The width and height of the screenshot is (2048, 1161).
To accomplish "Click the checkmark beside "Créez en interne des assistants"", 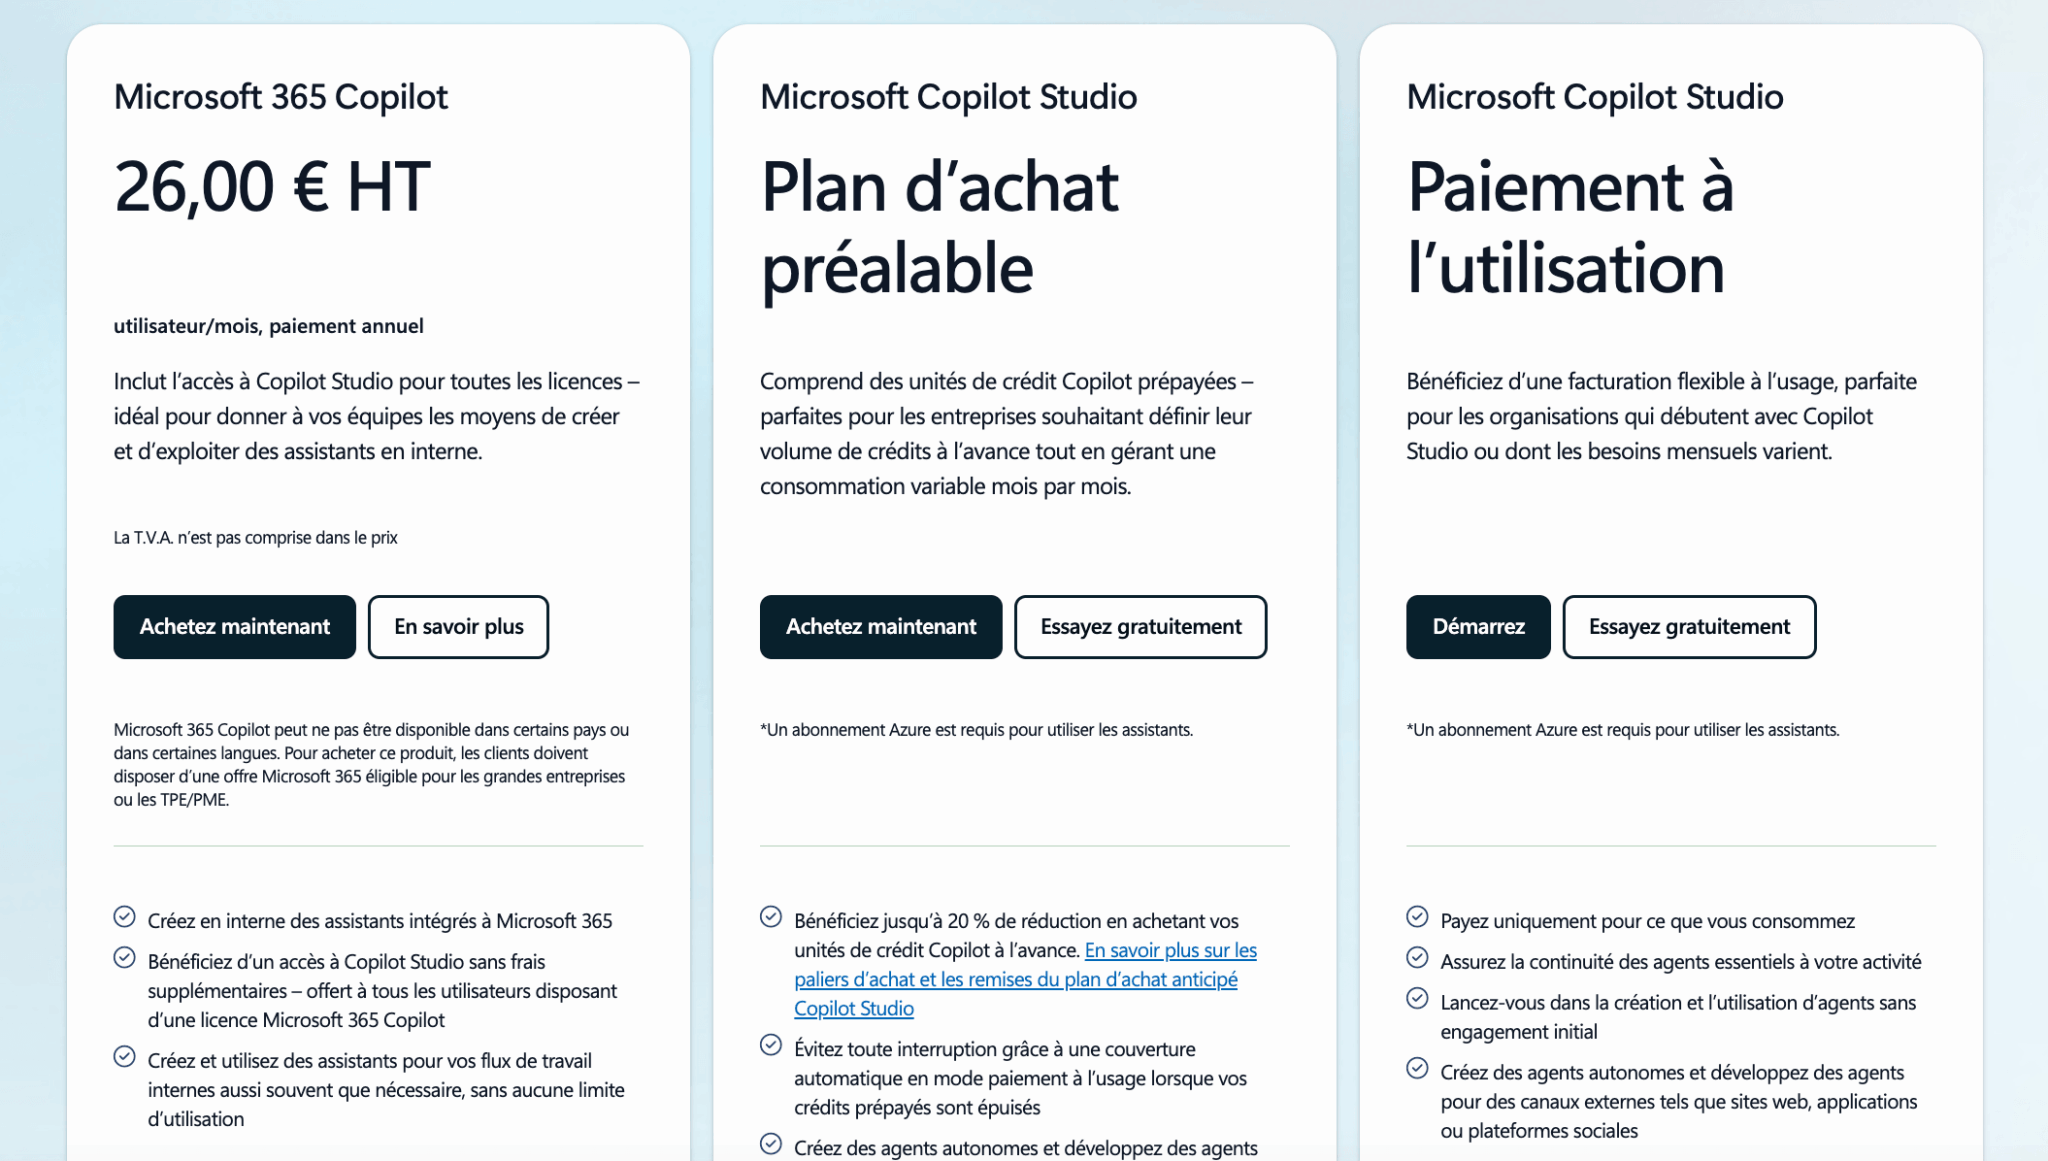I will tap(124, 916).
